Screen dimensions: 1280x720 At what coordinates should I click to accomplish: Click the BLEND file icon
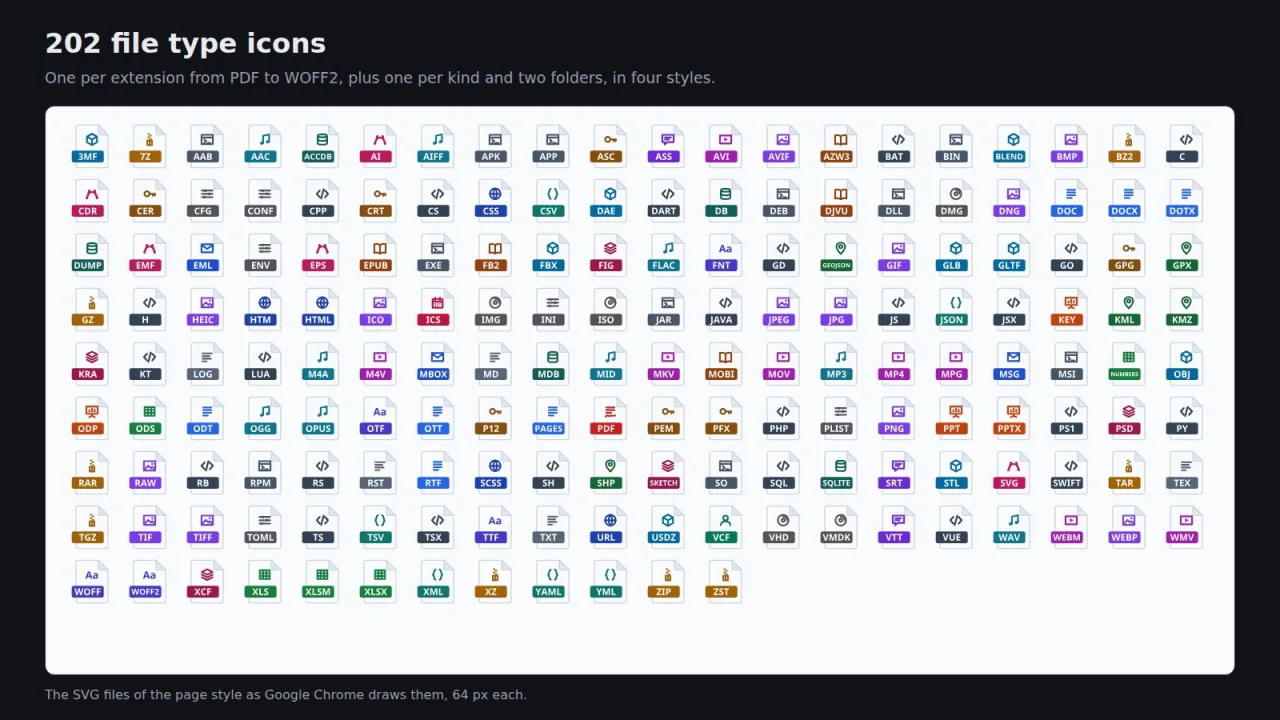[1013, 146]
